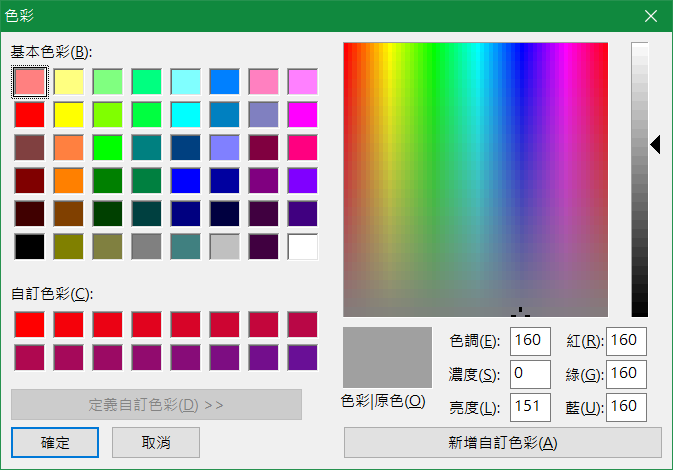Select the magenta basic color swatch
The height and width of the screenshot is (470, 673).
[x=303, y=115]
